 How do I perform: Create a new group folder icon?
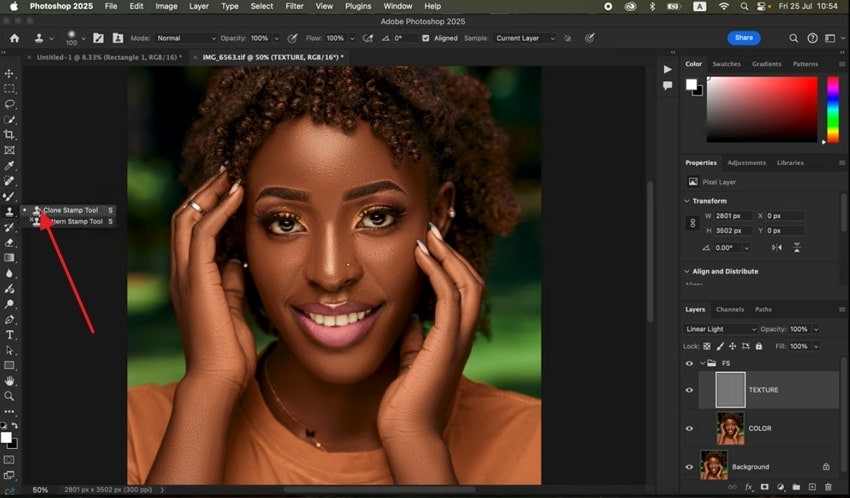tap(796, 487)
